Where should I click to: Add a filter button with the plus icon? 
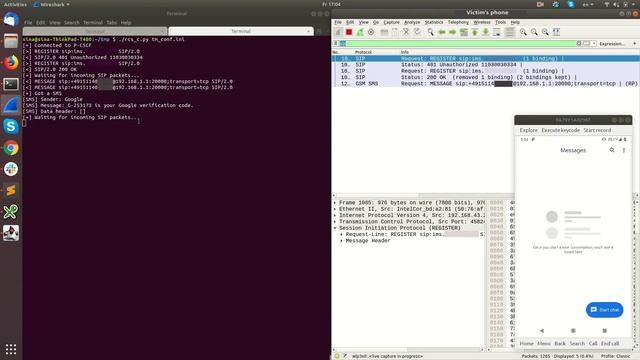click(x=634, y=43)
